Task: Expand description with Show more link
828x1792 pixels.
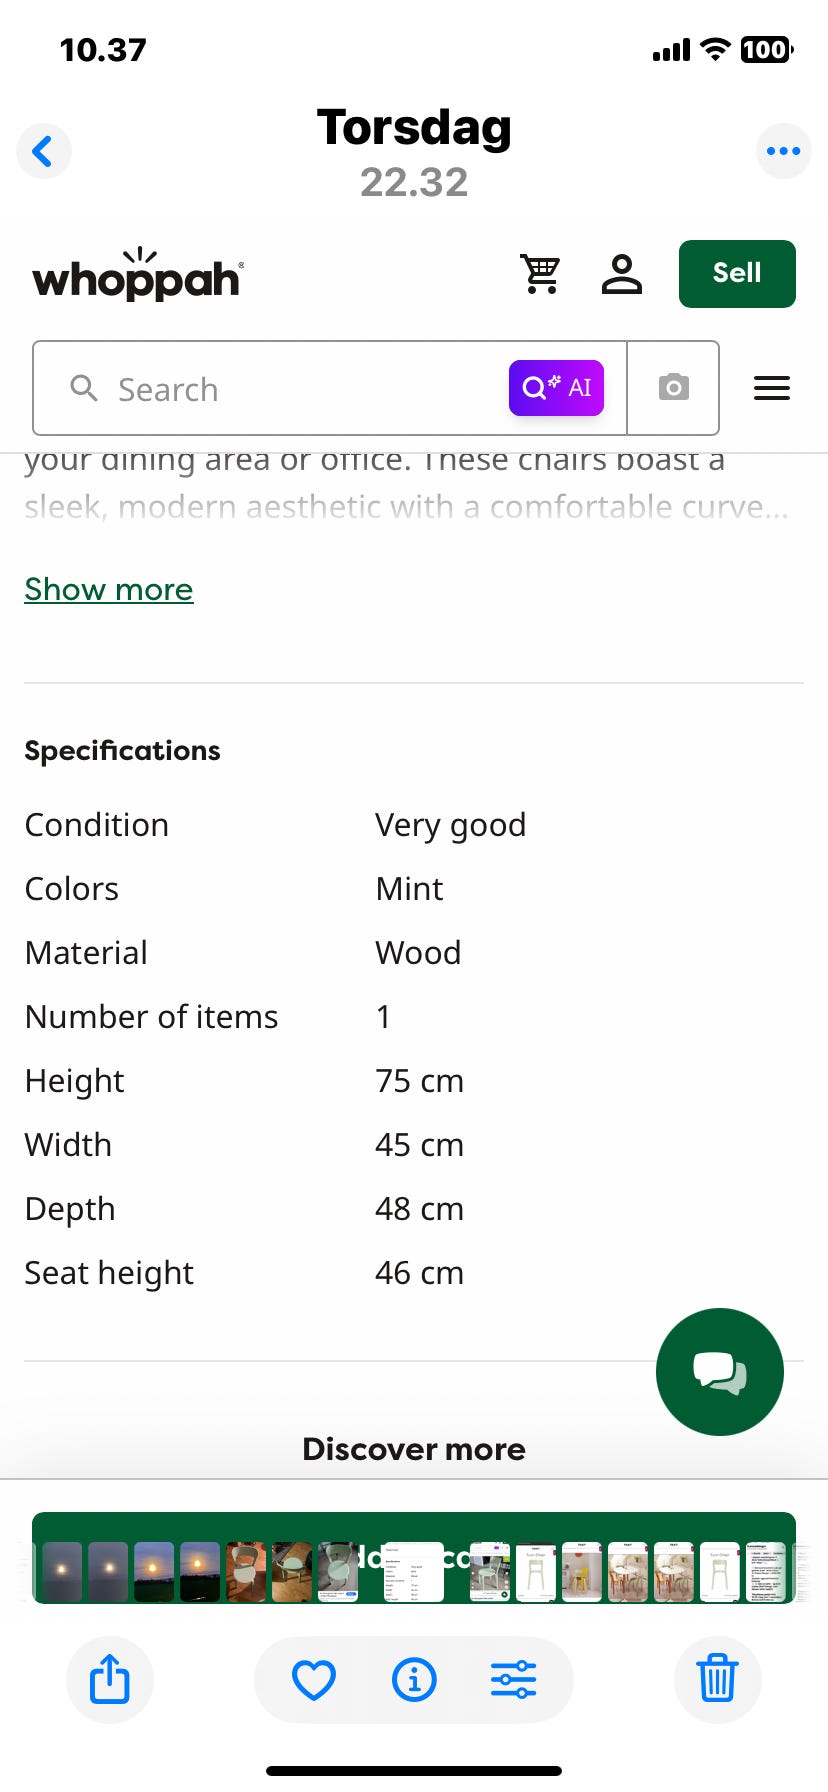Action: pyautogui.click(x=109, y=590)
